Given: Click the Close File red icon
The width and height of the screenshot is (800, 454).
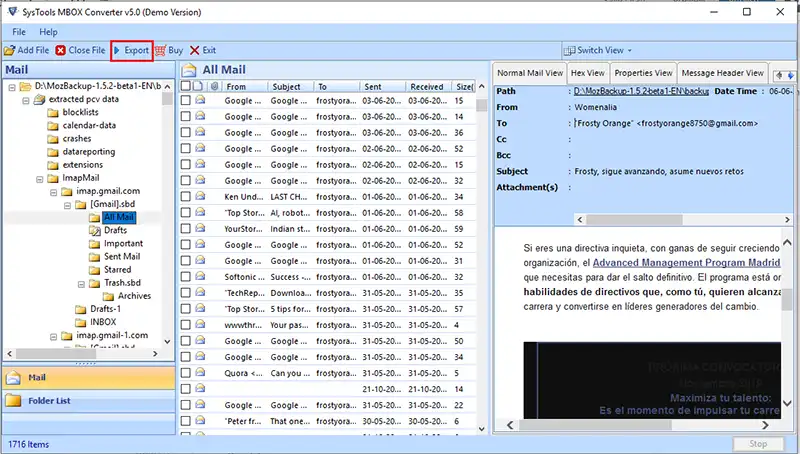Looking at the screenshot, I should tap(61, 51).
